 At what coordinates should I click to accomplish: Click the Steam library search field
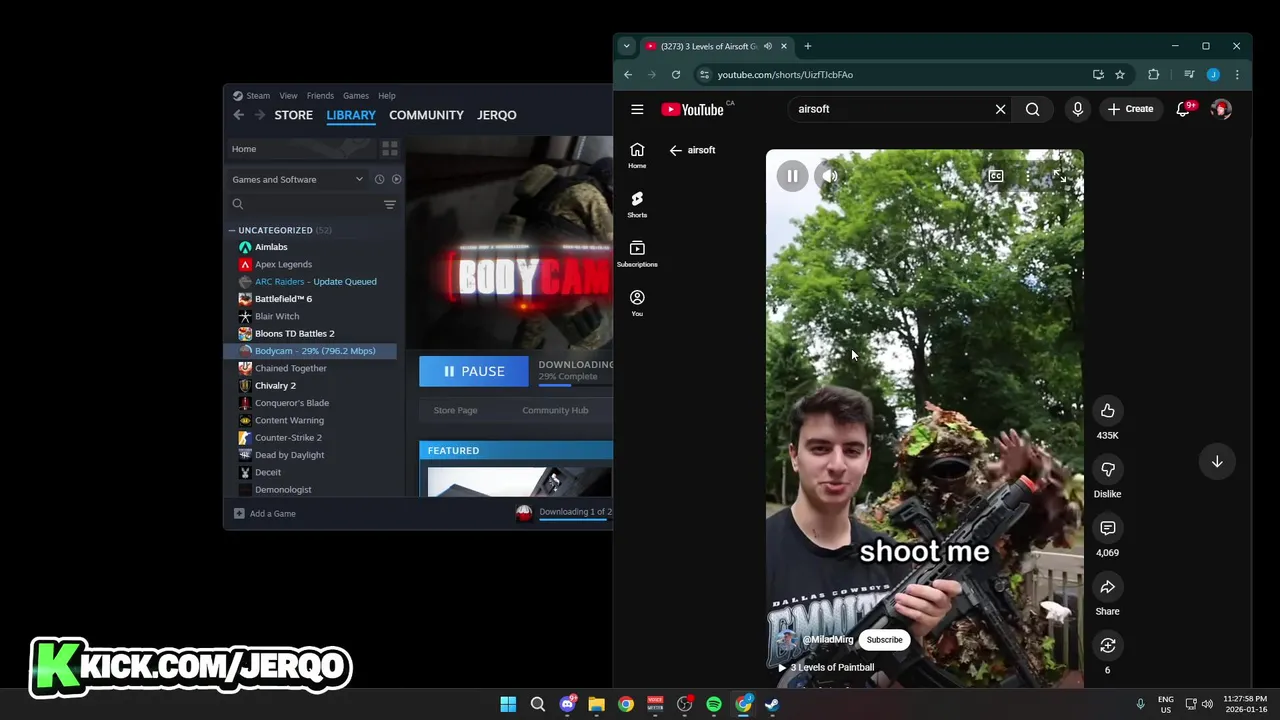(305, 204)
